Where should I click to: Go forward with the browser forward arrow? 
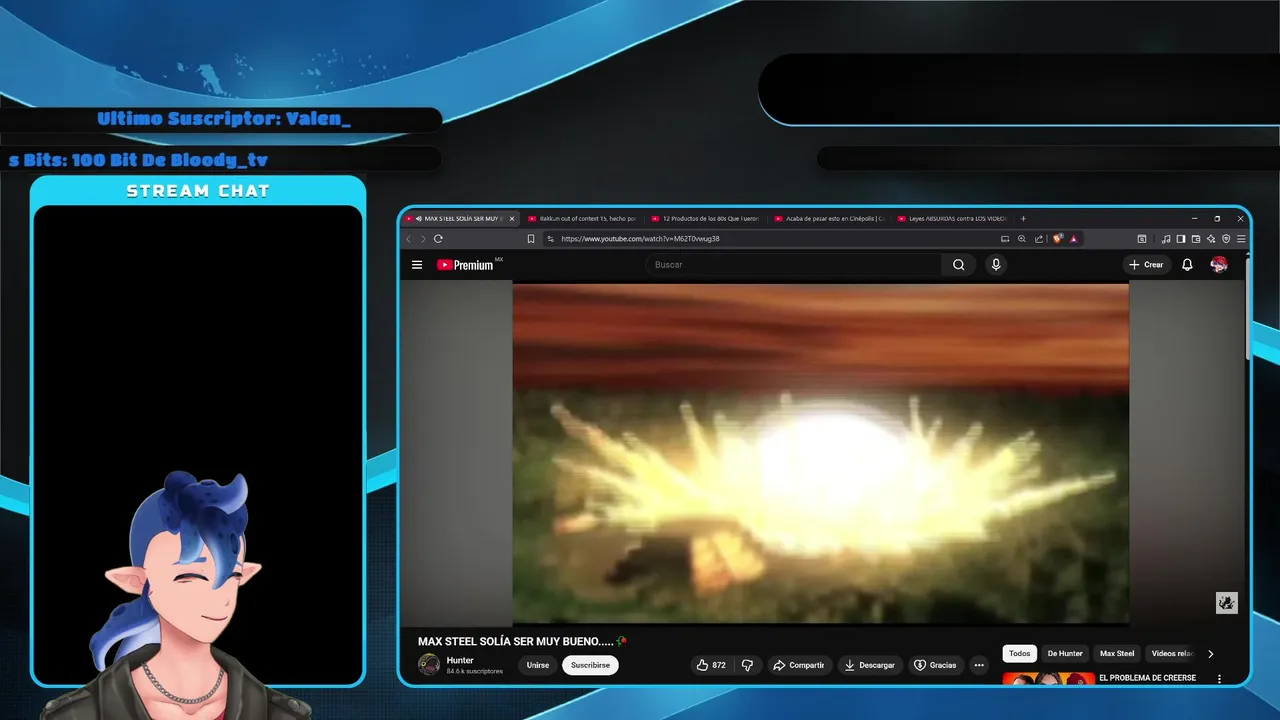423,239
